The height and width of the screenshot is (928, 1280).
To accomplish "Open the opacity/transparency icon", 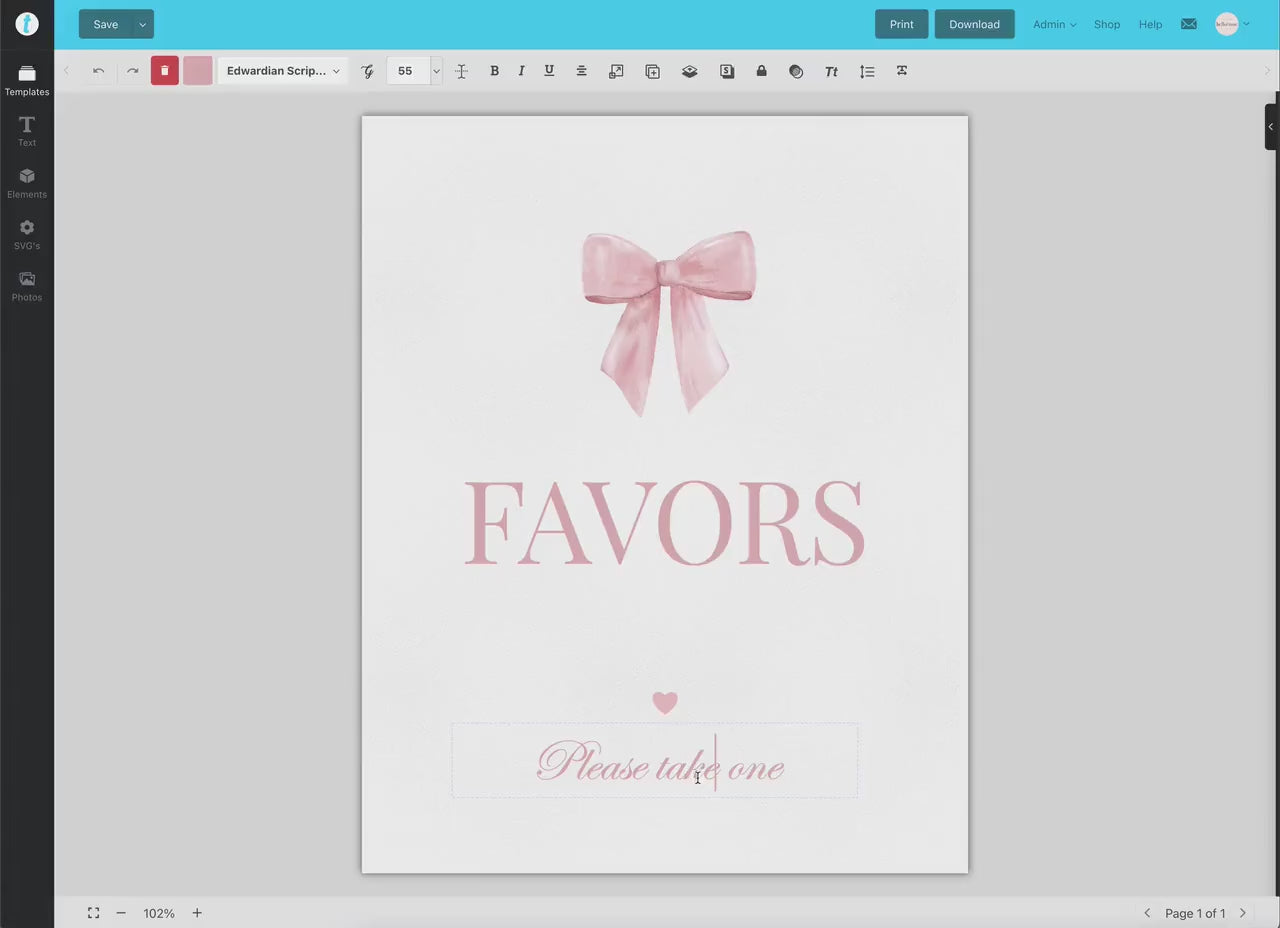I will 796,71.
